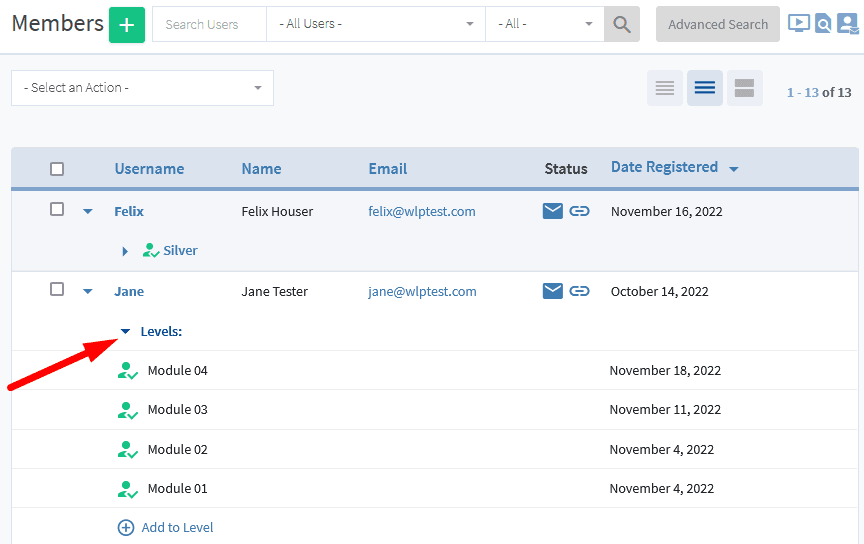Image resolution: width=864 pixels, height=544 pixels.
Task: Sort by Email column header
Action: click(x=388, y=169)
